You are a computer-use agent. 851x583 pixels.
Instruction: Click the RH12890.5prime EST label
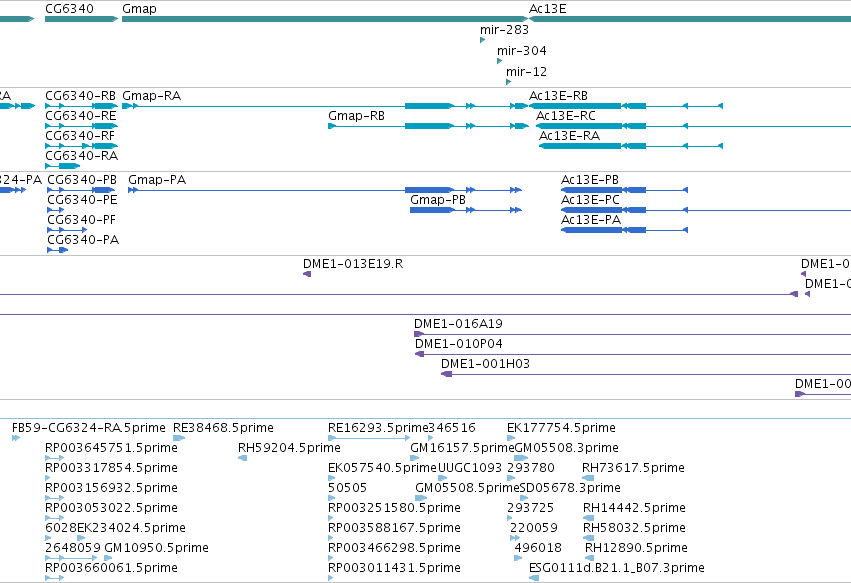(x=636, y=548)
